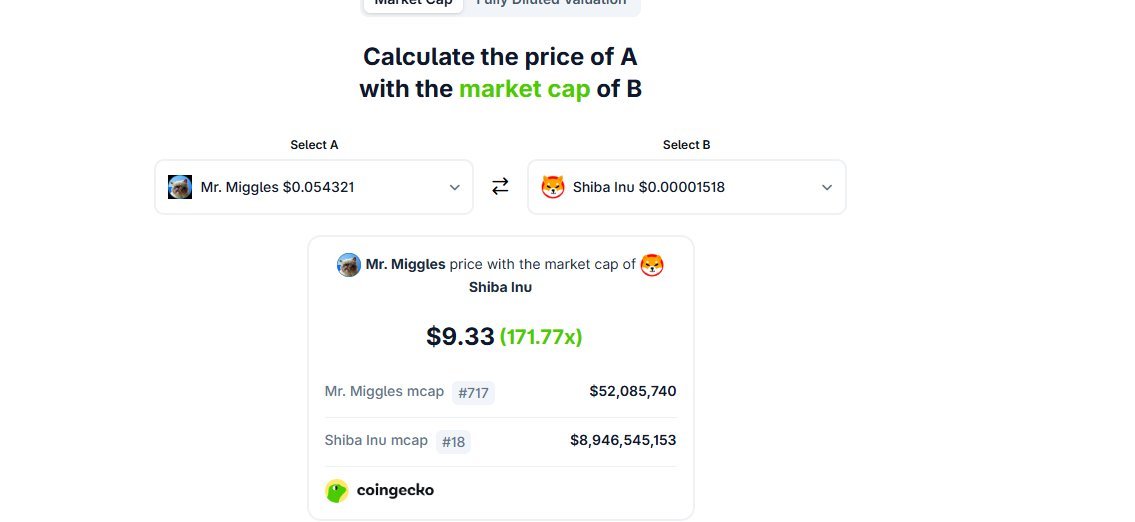Screen dimensions: 1135x522
Task: Click Mr. Miggles icon in result card header
Action: [x=349, y=265]
